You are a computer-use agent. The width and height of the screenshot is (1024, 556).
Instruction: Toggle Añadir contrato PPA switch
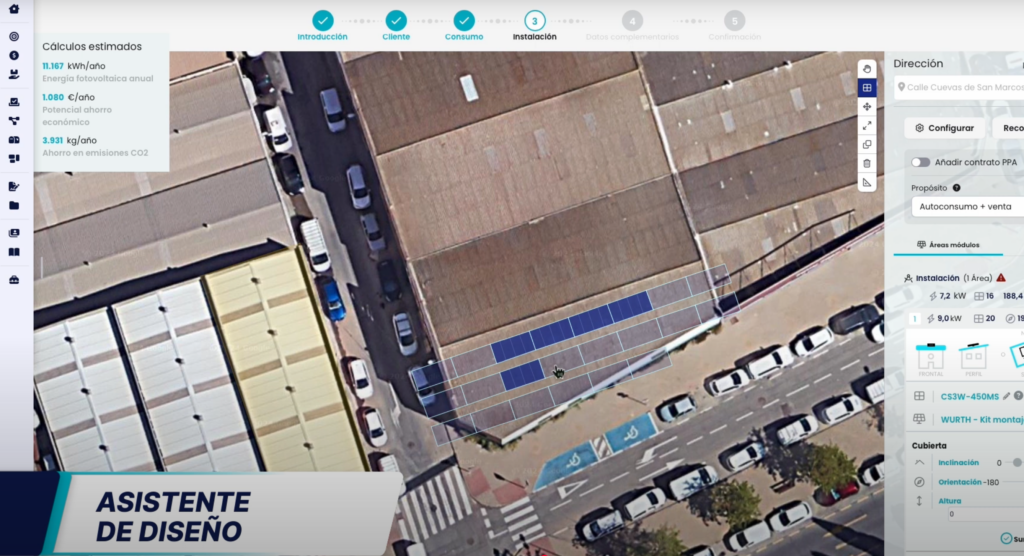(920, 162)
